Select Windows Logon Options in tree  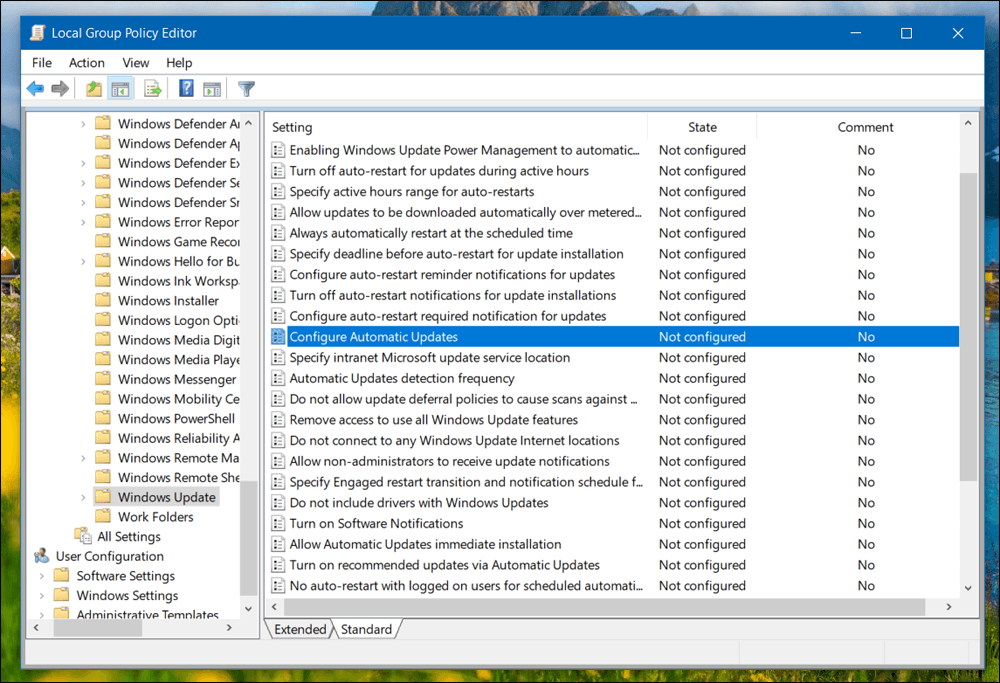179,320
